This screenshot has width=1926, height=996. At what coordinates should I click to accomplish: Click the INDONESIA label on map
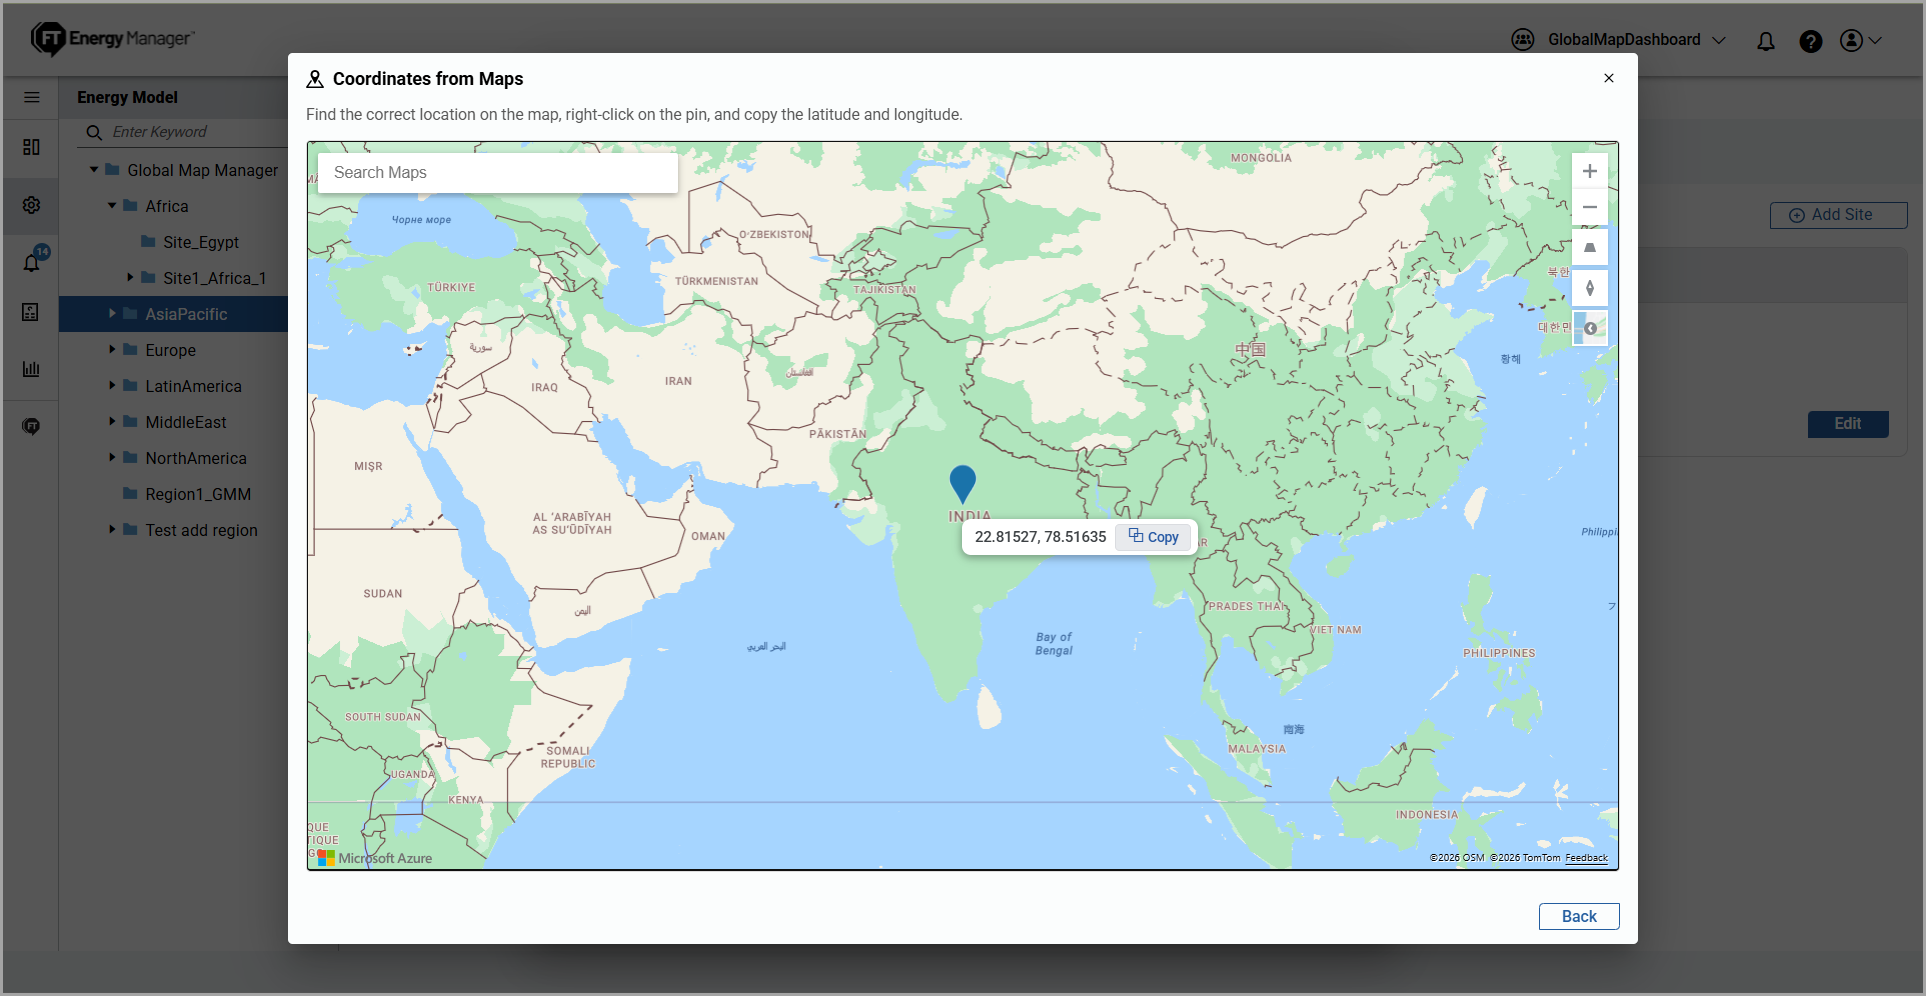[x=1427, y=815]
